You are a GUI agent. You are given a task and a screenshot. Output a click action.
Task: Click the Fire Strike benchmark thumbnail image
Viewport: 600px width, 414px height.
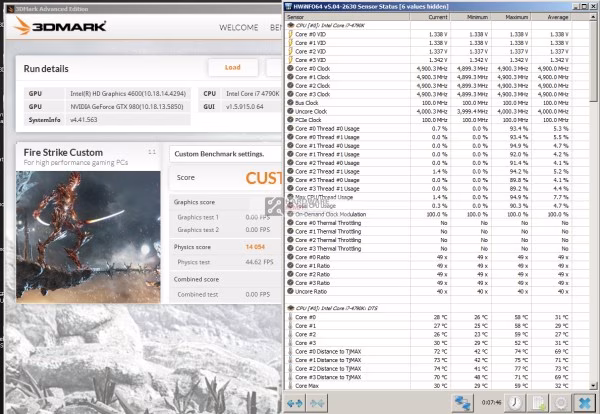pyautogui.click(x=88, y=237)
